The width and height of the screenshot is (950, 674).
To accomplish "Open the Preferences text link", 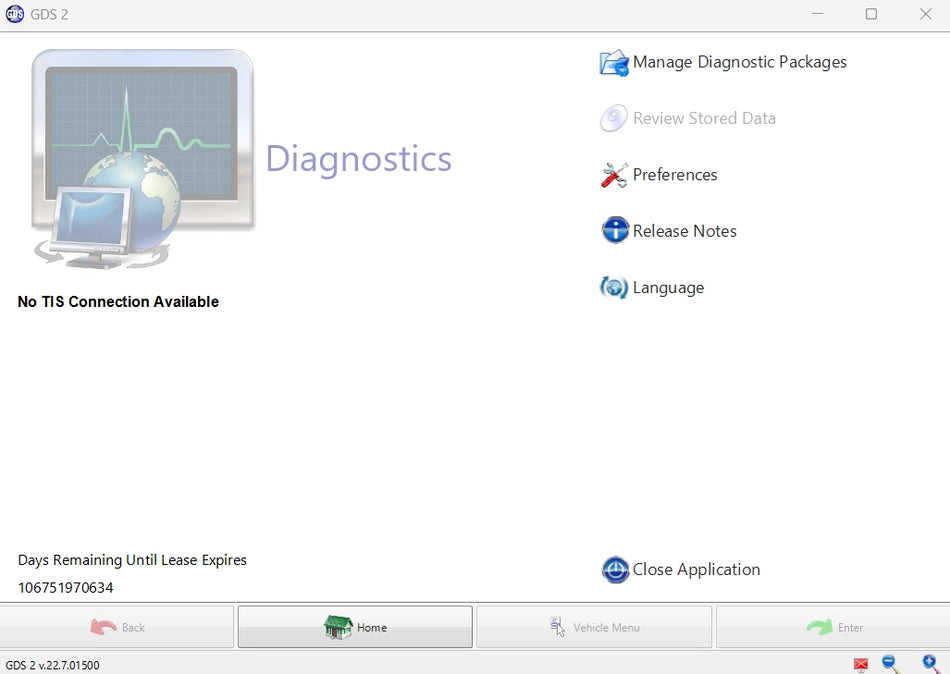I will pyautogui.click(x=675, y=175).
